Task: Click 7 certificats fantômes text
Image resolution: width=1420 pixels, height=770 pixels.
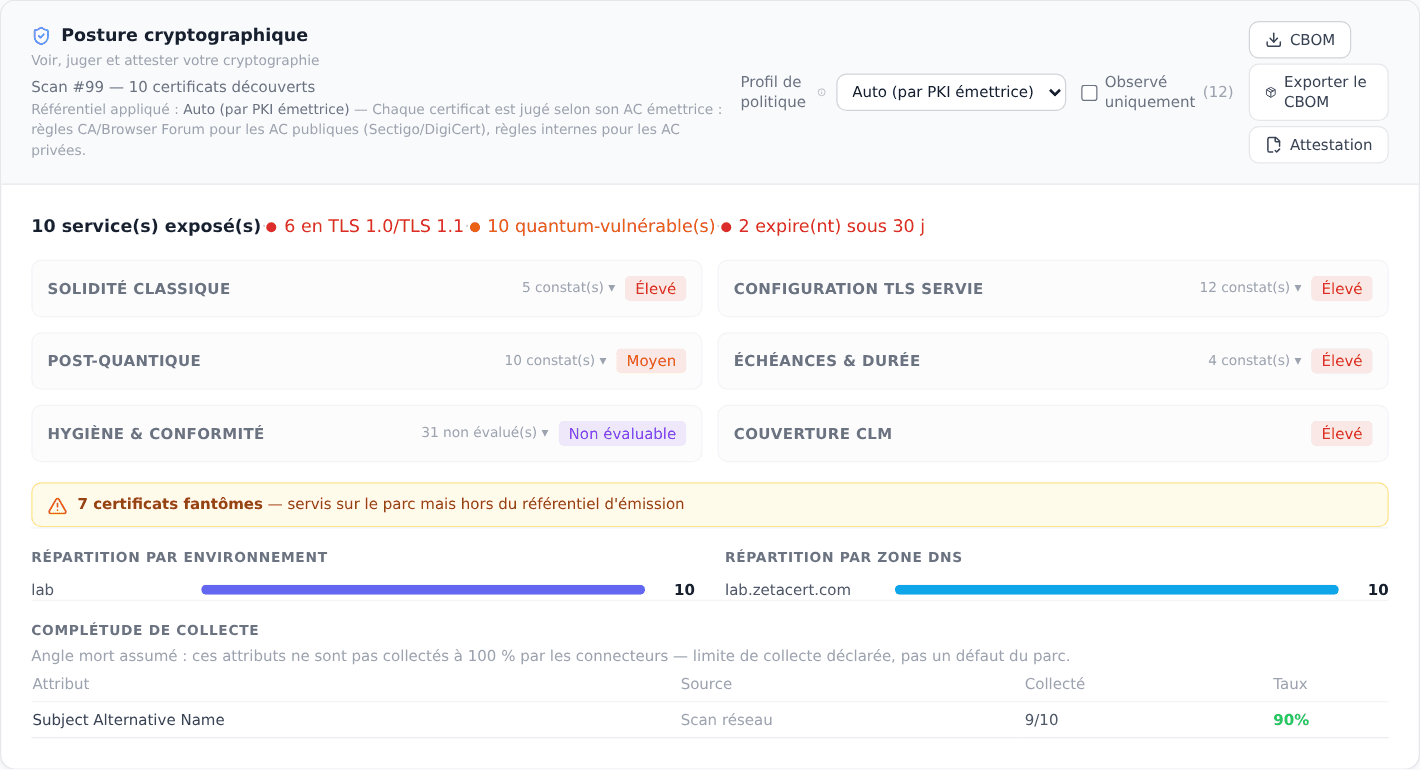Action: [x=170, y=504]
